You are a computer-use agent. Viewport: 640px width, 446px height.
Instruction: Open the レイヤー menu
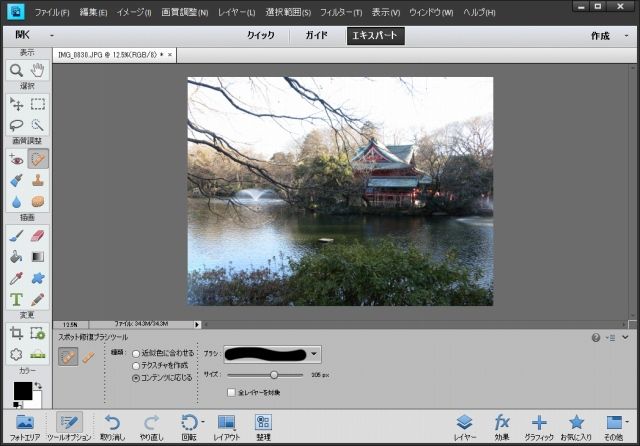tap(237, 13)
